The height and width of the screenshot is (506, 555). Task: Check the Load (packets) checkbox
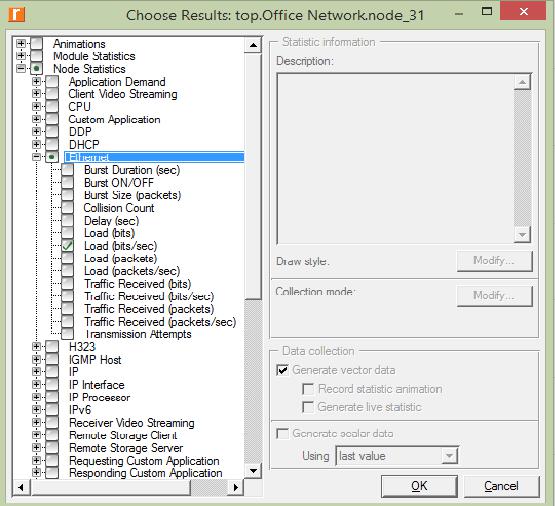tap(67, 258)
